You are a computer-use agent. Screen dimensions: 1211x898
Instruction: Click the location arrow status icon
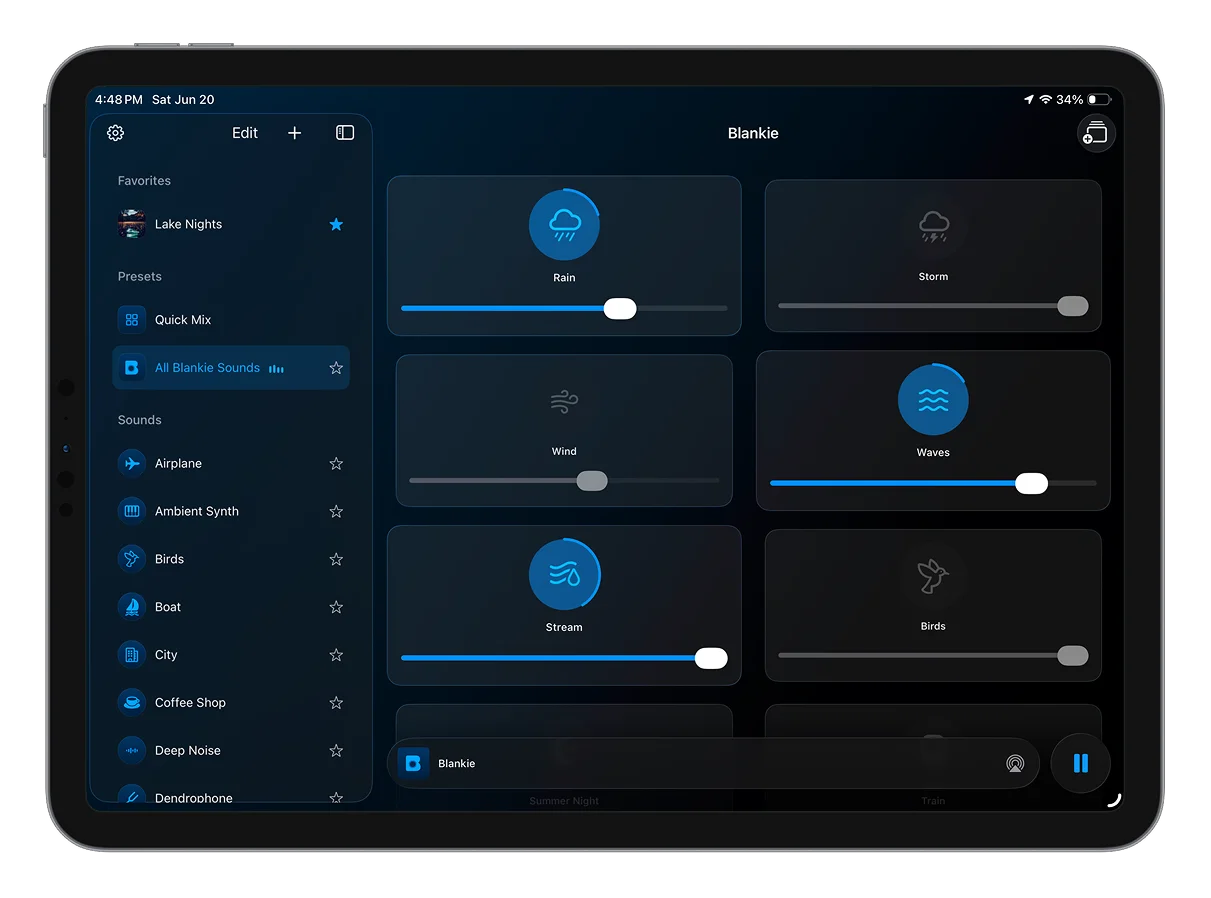click(x=1029, y=100)
